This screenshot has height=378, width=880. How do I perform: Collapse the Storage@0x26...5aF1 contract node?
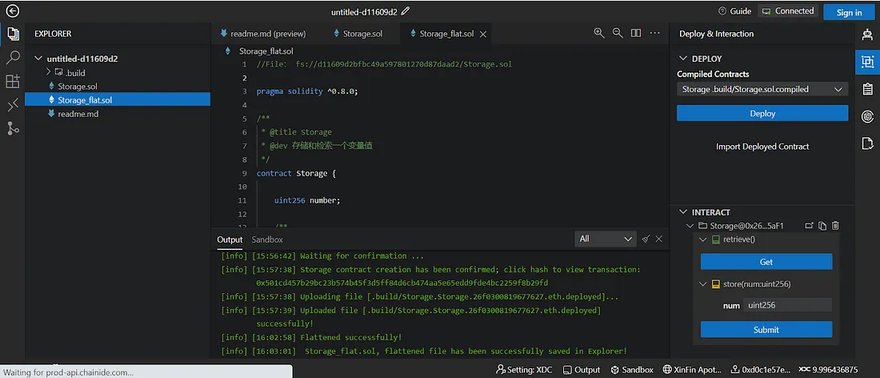(x=690, y=226)
